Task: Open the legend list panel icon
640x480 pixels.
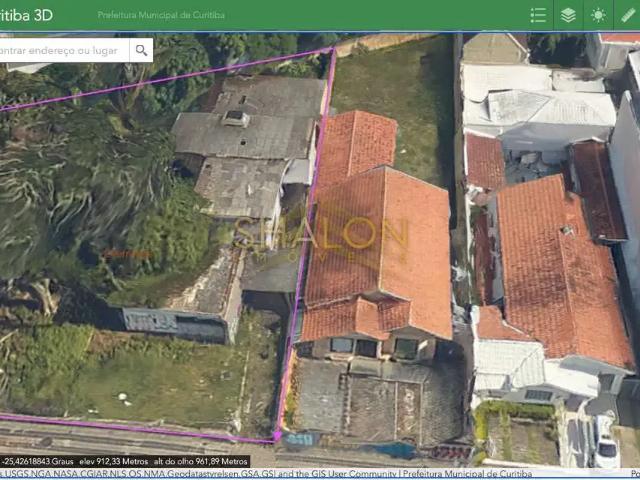Action: [x=538, y=15]
